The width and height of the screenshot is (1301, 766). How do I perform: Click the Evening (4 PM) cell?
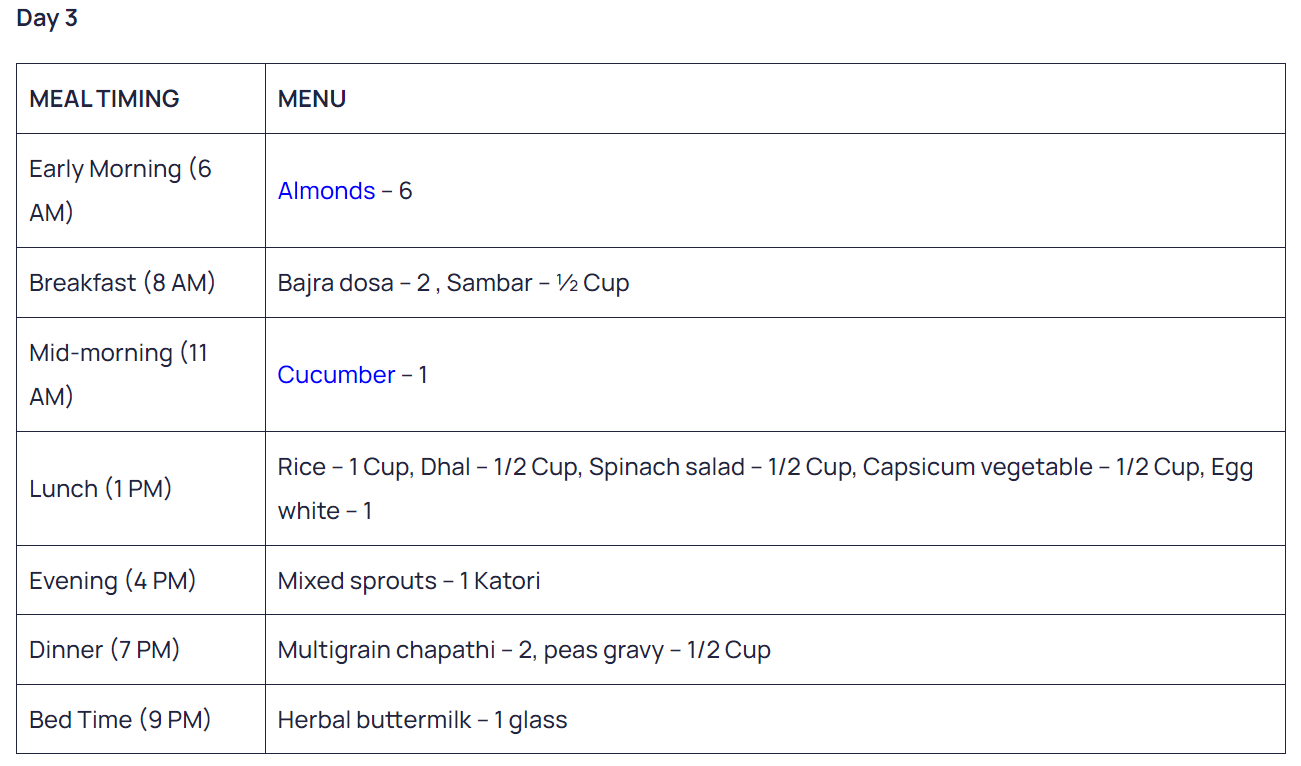click(x=141, y=581)
